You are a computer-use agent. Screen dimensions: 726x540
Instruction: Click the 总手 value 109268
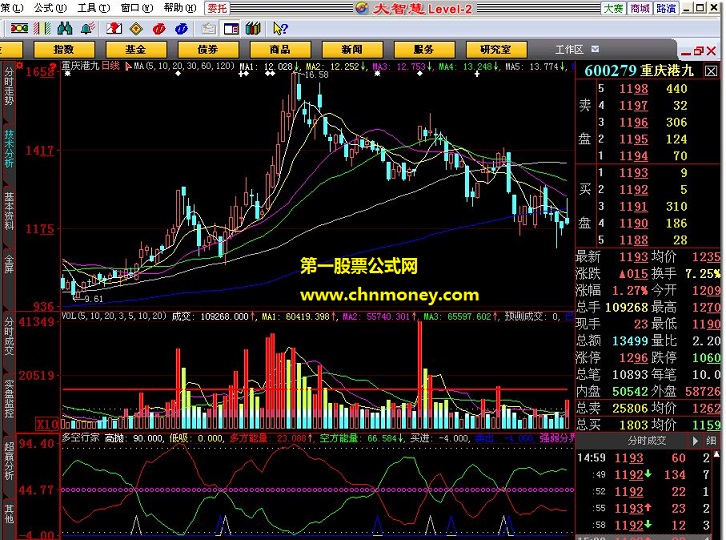[x=626, y=307]
